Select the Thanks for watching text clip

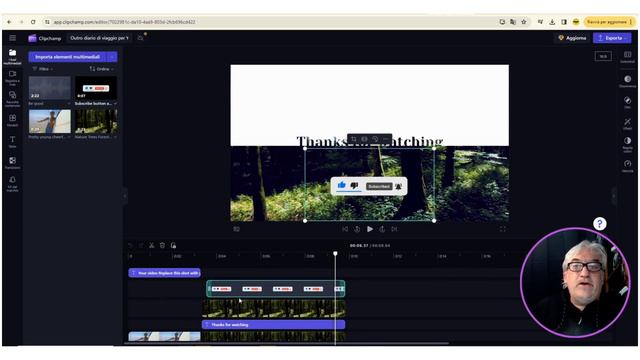pos(273,324)
